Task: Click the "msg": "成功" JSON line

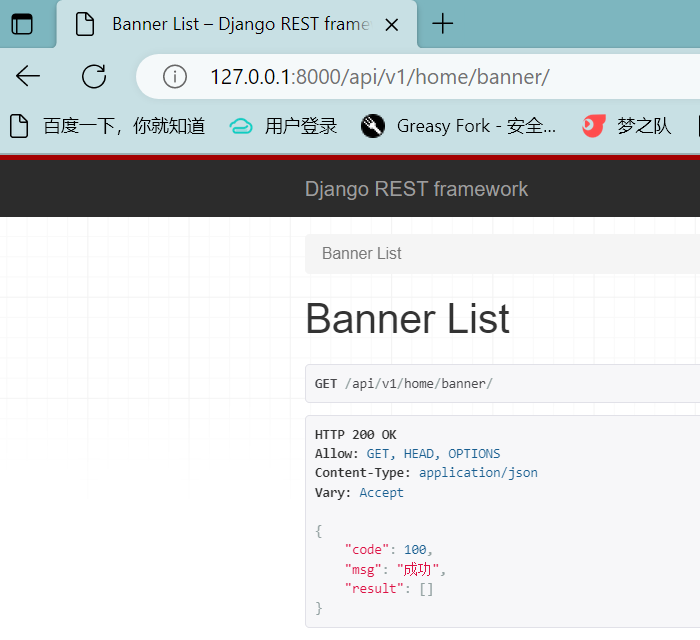Action: 395,569
